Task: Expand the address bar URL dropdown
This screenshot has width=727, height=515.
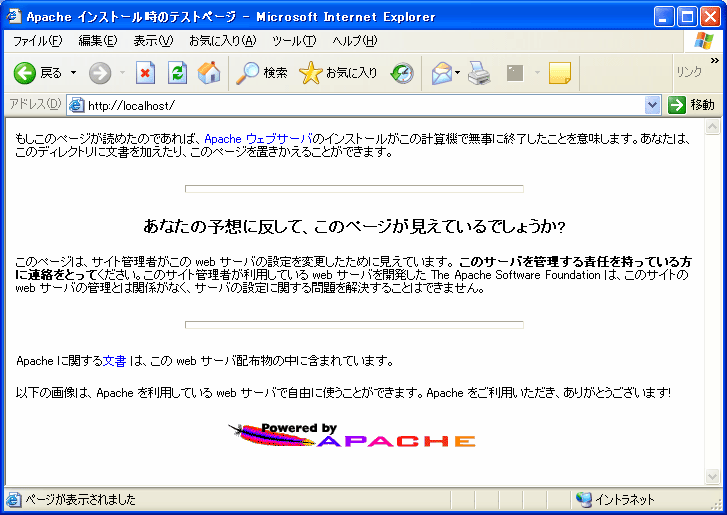Action: click(x=653, y=105)
